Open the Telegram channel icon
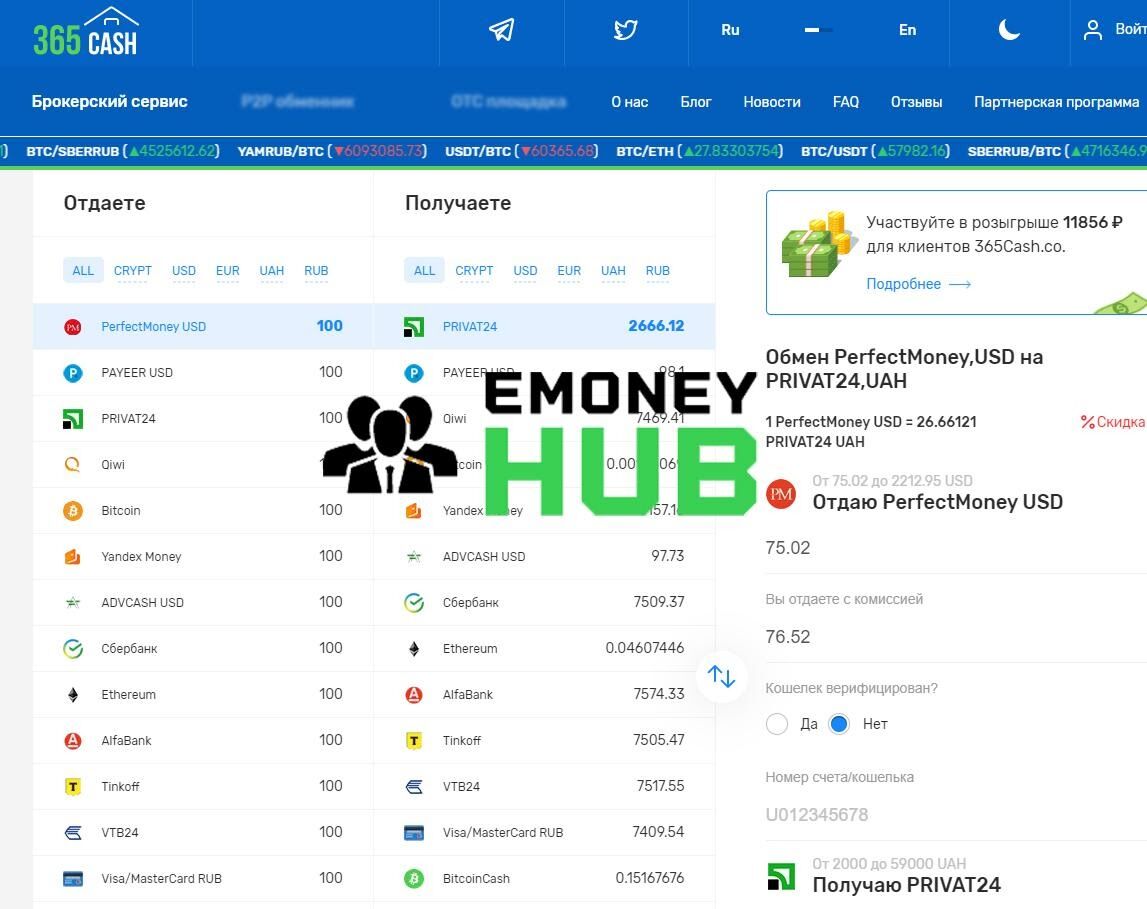This screenshot has height=909, width=1147. (502, 30)
